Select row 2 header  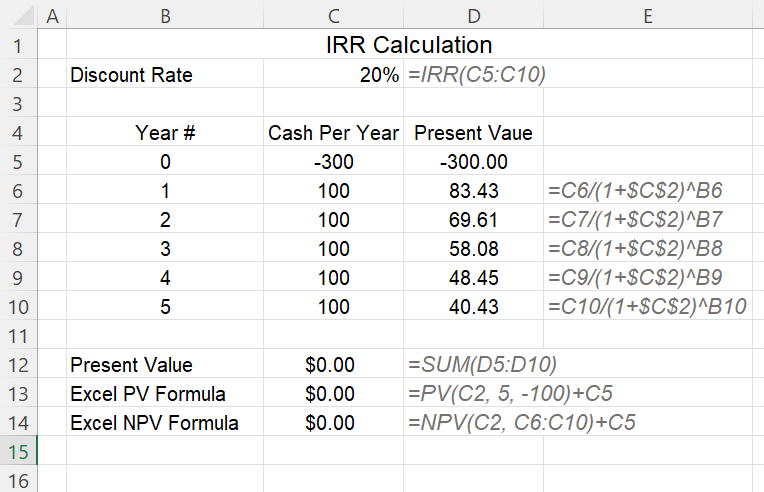19,74
